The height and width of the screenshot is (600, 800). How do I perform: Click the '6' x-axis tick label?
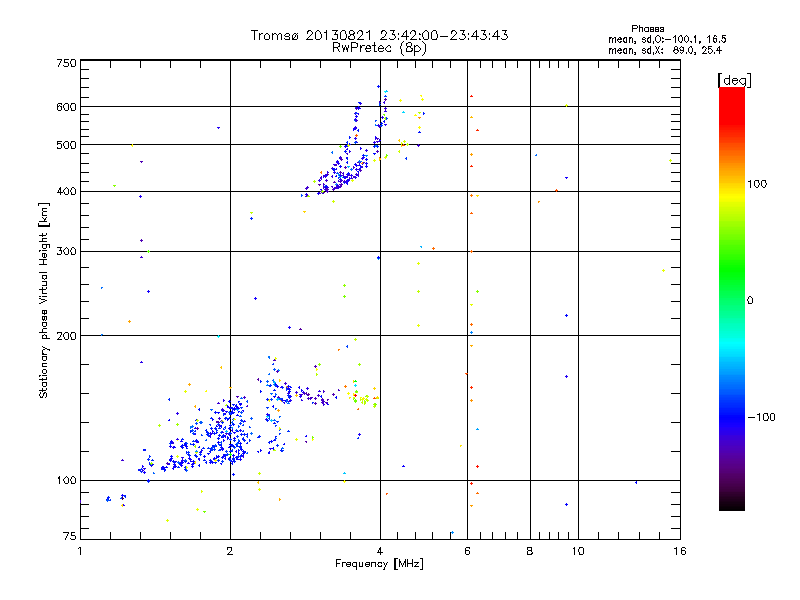tap(467, 551)
